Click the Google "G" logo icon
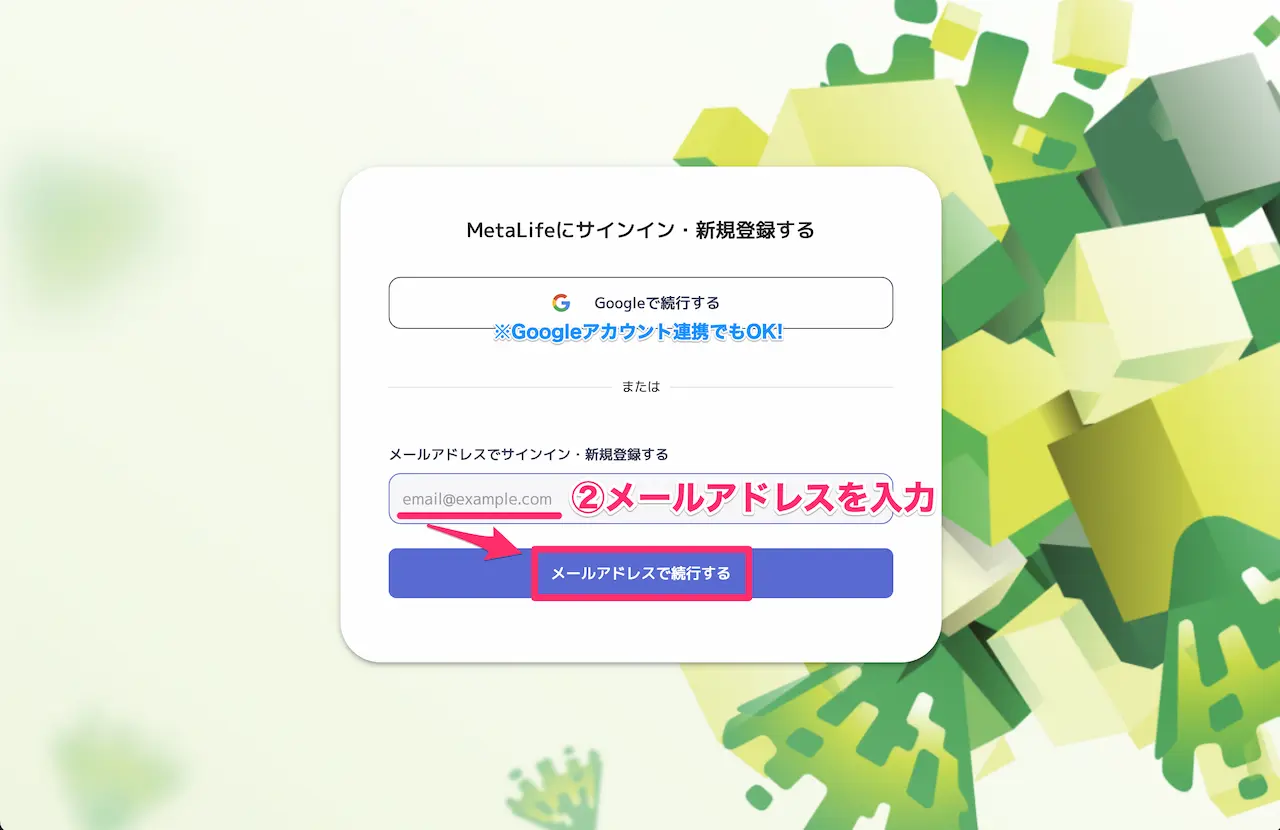The height and width of the screenshot is (830, 1280). pos(561,303)
